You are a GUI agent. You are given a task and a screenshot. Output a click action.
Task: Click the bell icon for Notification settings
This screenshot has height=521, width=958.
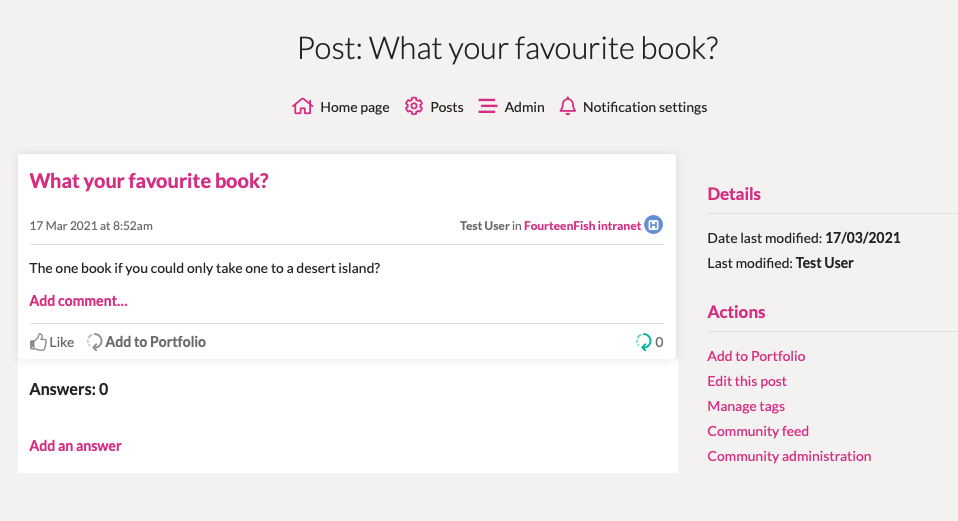tap(568, 106)
